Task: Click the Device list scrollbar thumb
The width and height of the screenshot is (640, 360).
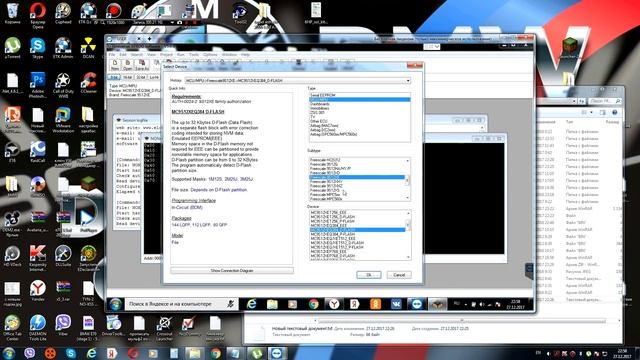Action: coord(408,224)
